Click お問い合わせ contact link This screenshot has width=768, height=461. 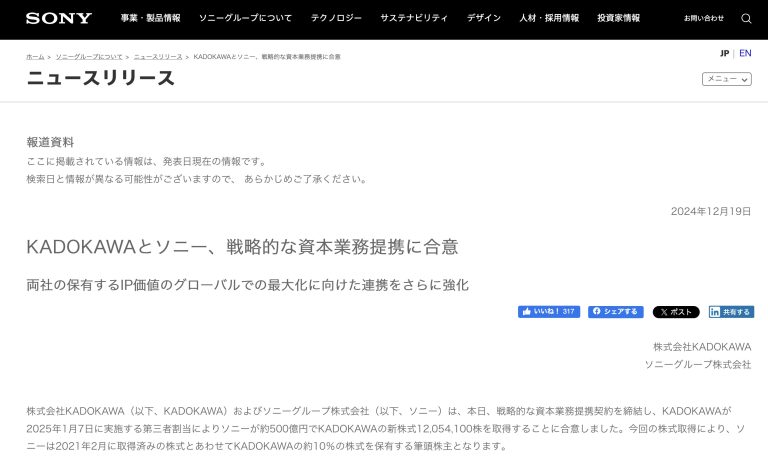[x=704, y=18]
